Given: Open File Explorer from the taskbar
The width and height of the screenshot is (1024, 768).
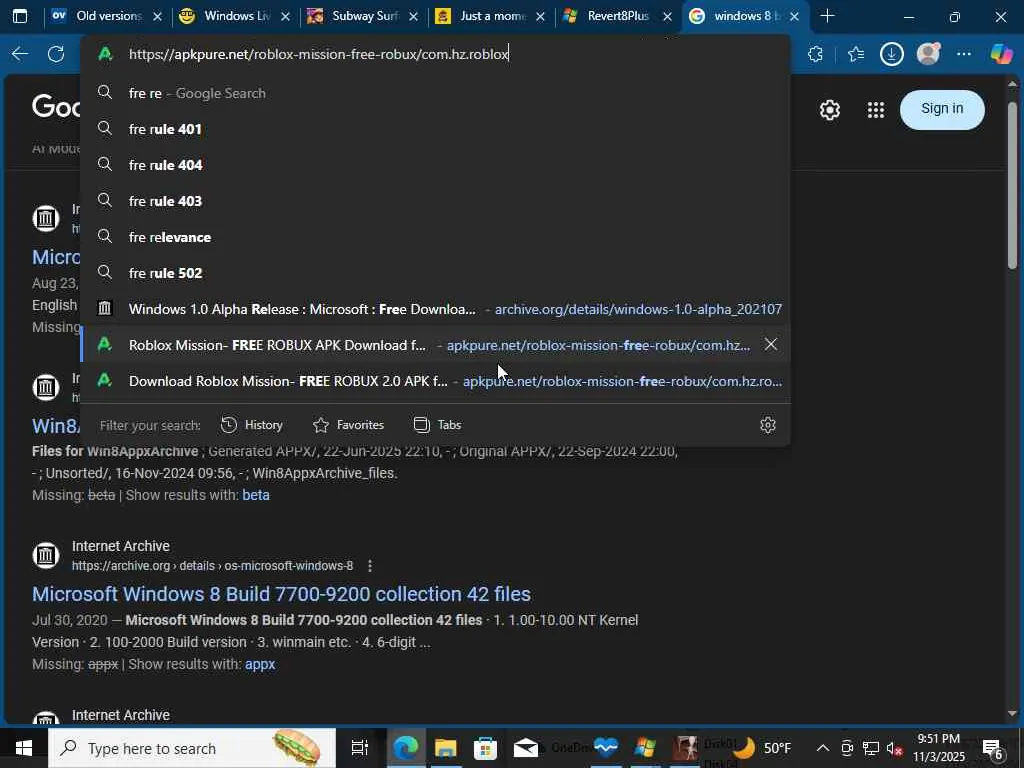Looking at the screenshot, I should 445,748.
